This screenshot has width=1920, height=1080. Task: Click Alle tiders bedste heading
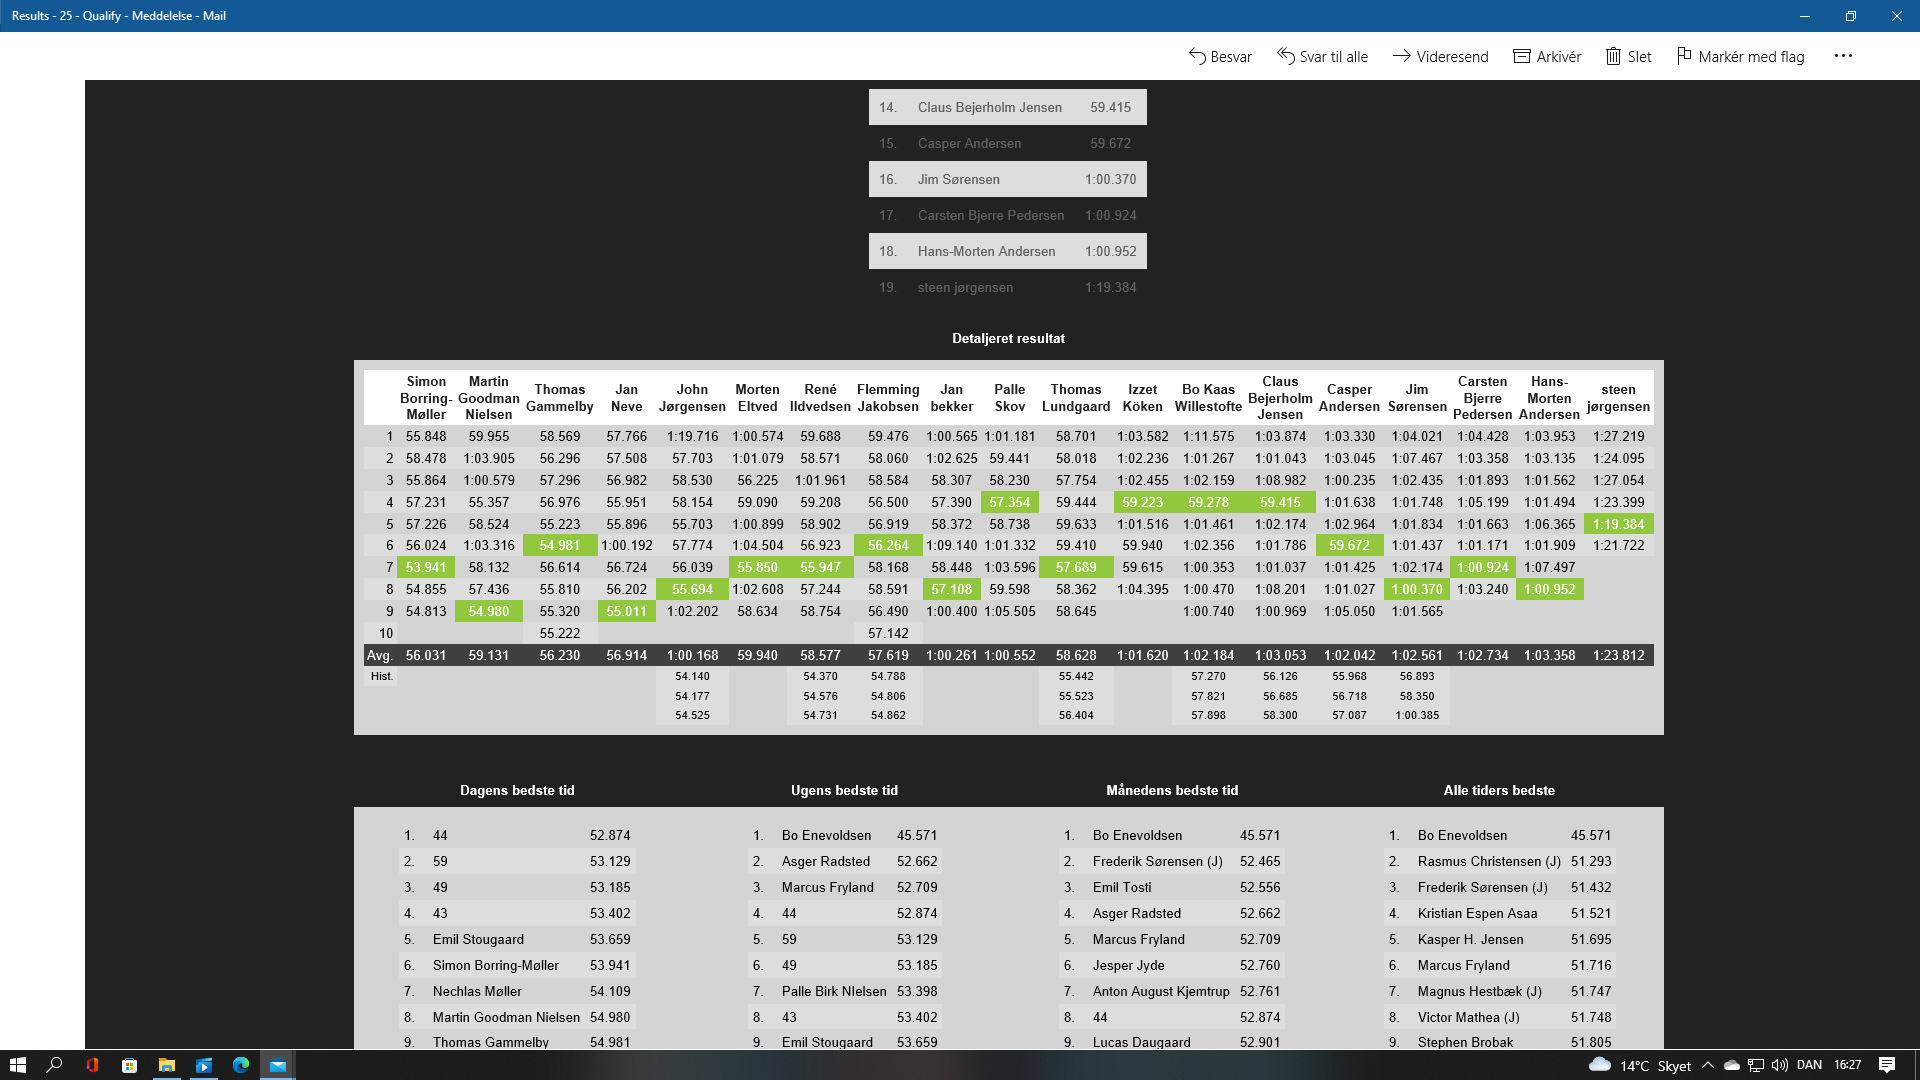(x=1499, y=790)
